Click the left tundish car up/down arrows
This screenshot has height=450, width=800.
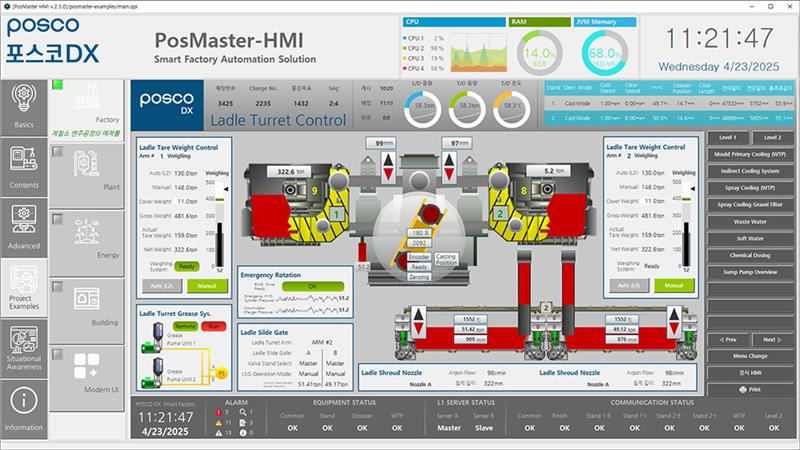pyautogui.click(x=418, y=321)
